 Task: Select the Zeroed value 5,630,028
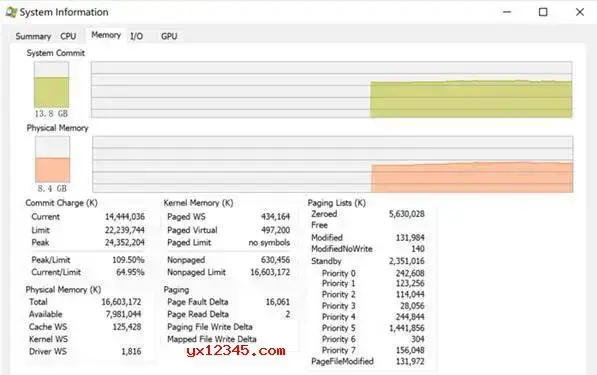(x=406, y=214)
